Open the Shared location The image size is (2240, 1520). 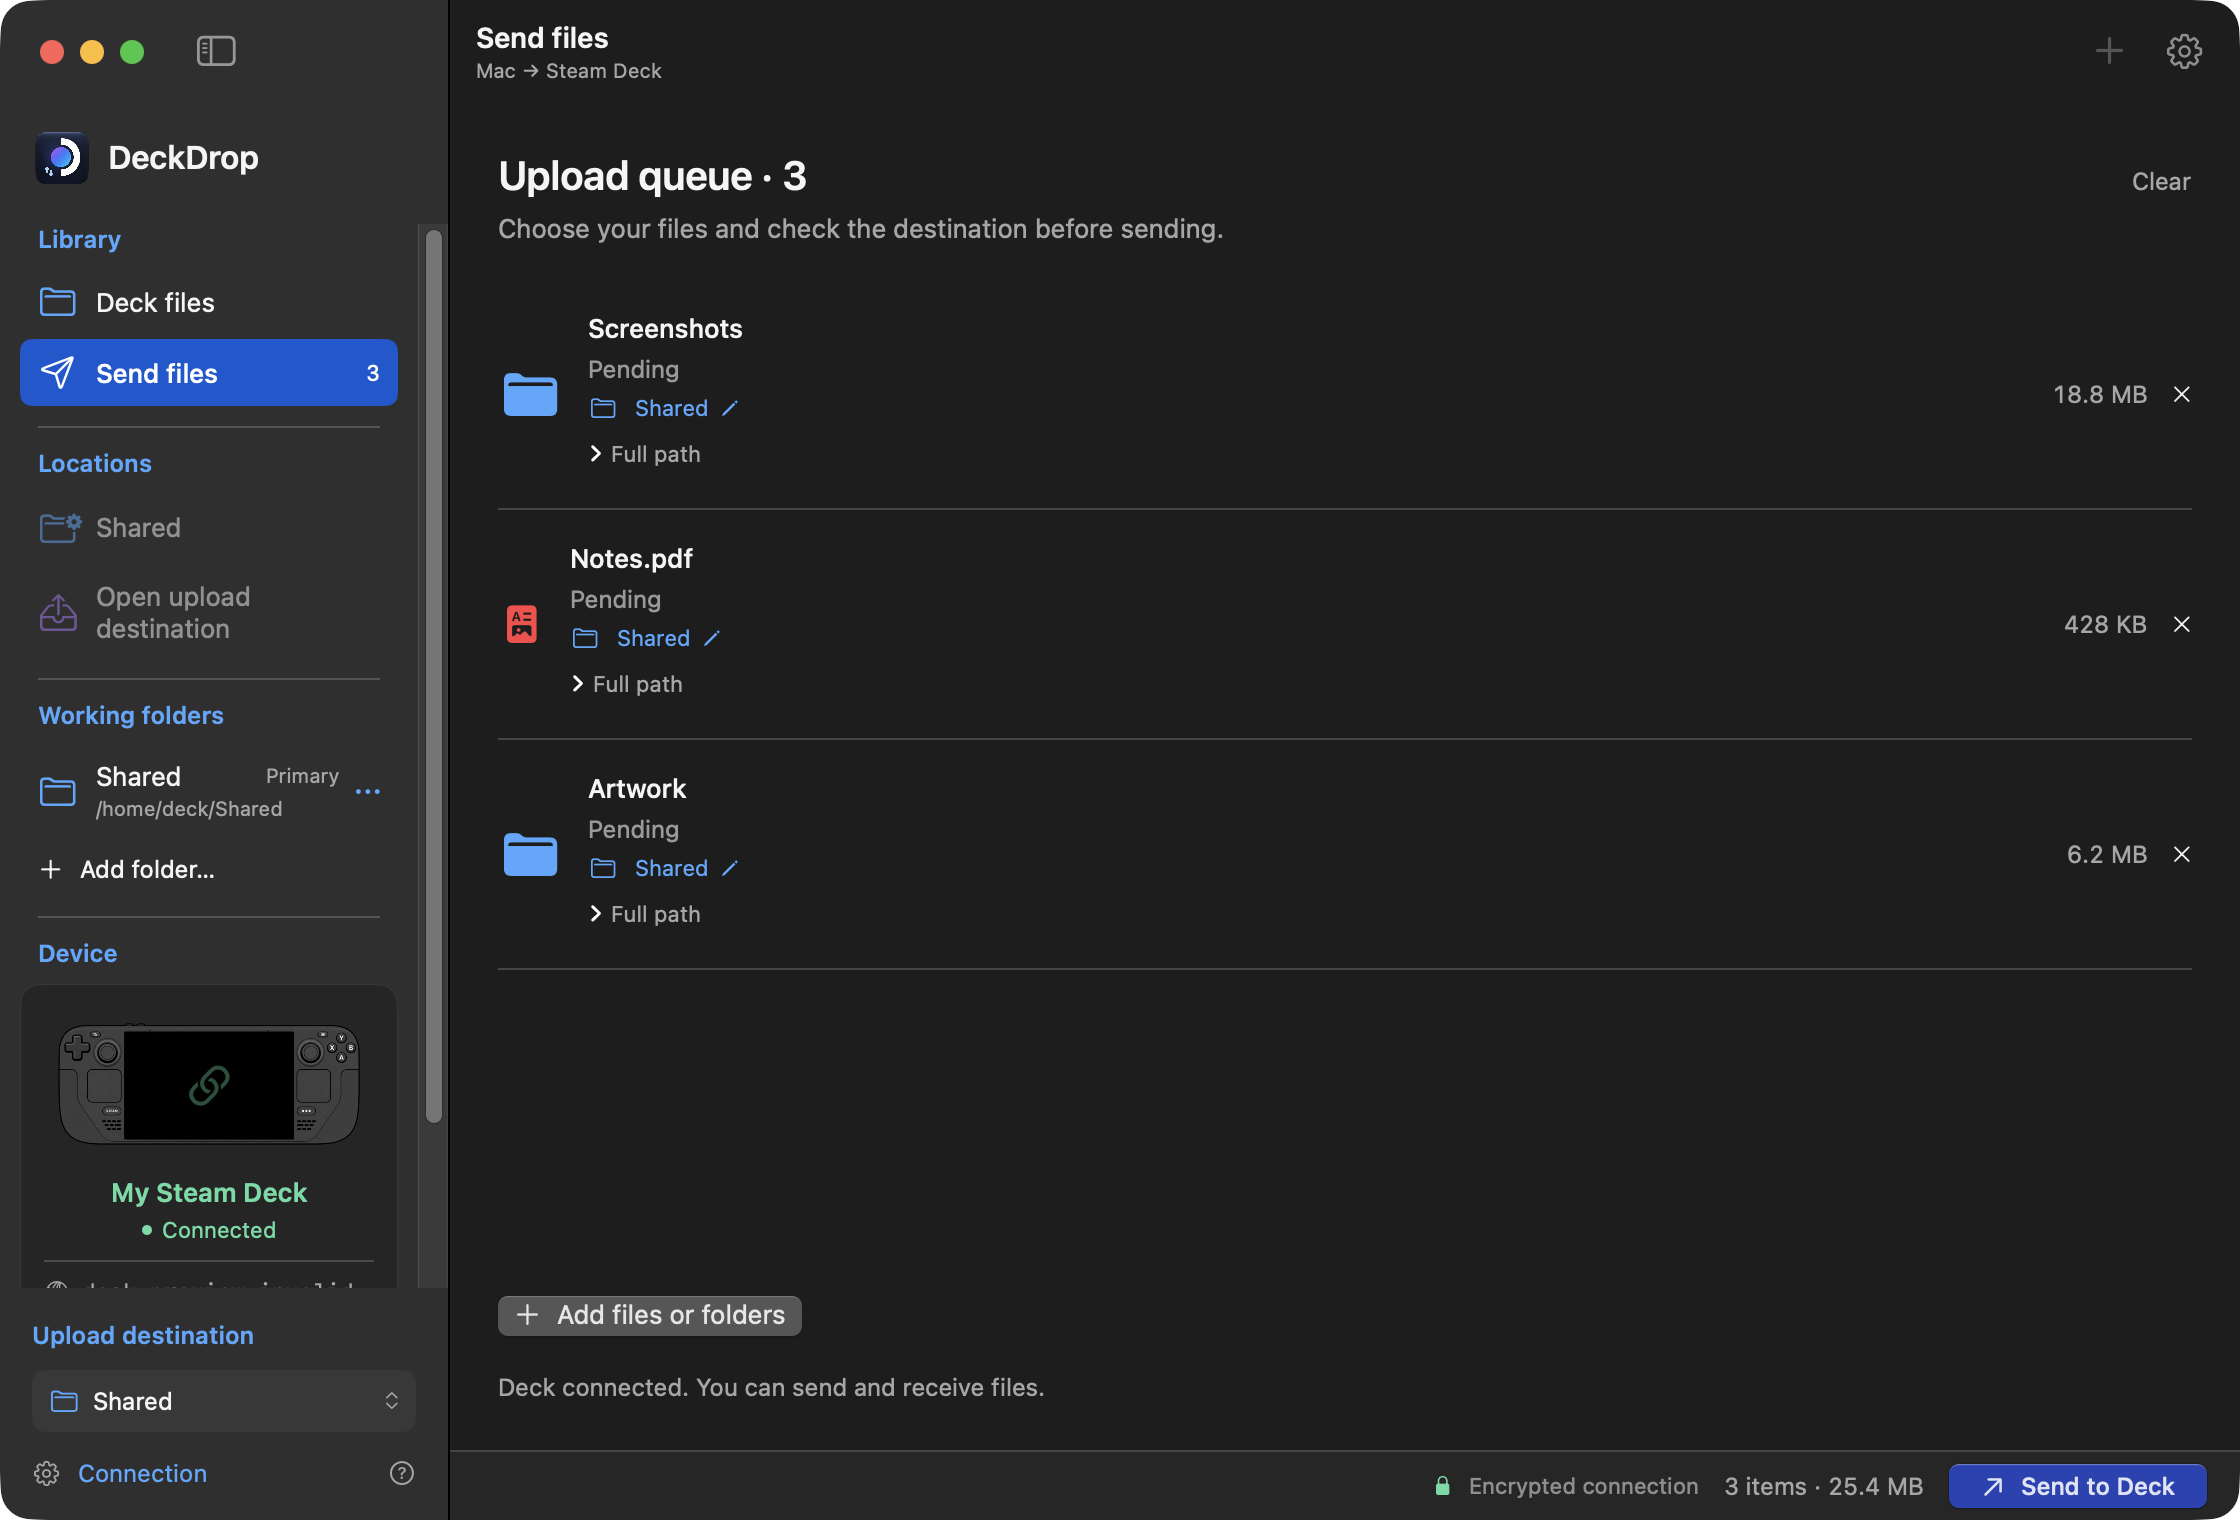208,528
